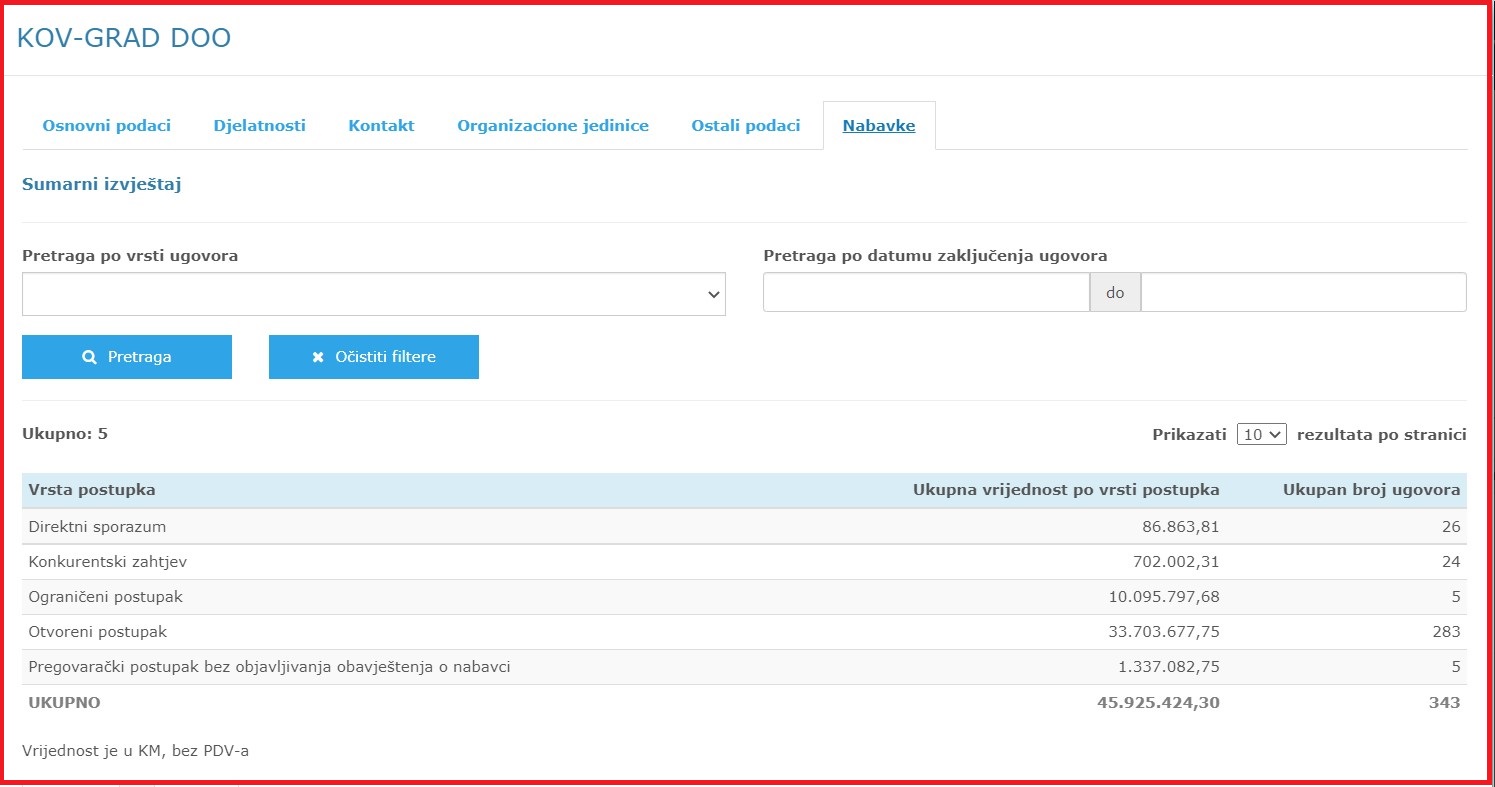Image resolution: width=1495 pixels, height=787 pixels.
Task: Select the Konkurentski zahtjev row label
Action: point(108,562)
